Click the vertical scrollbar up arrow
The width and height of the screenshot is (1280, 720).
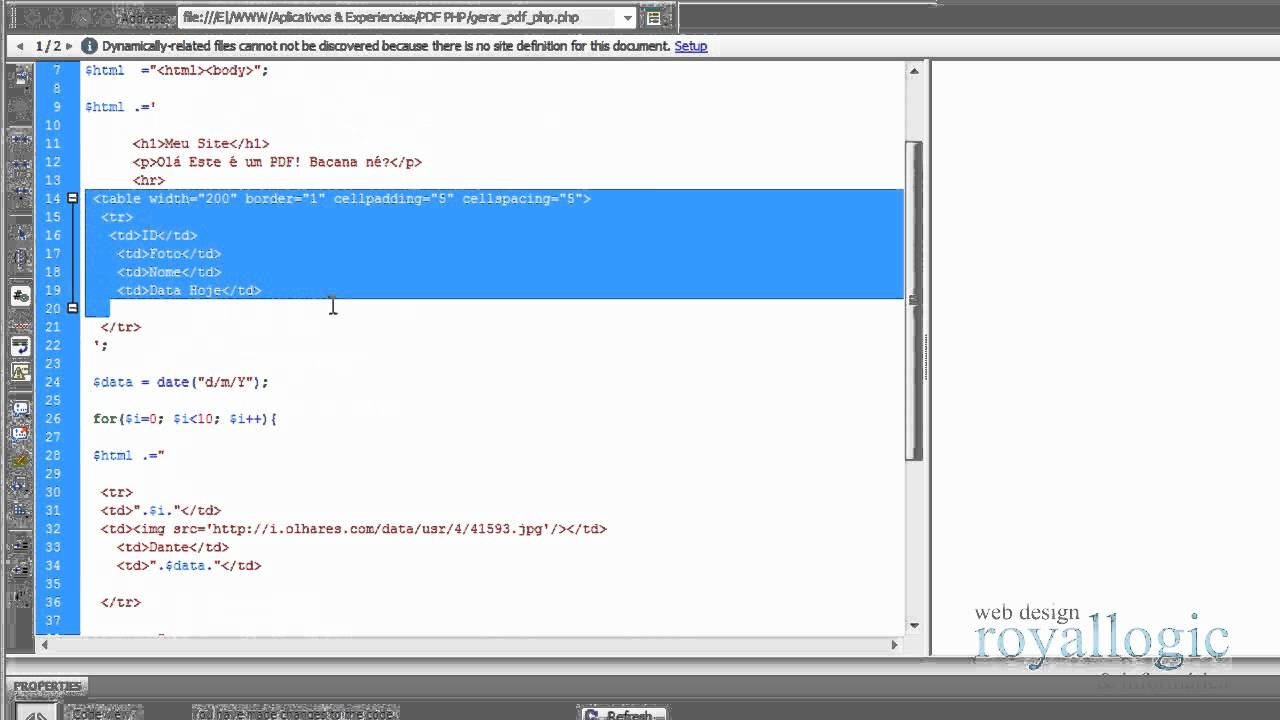click(x=914, y=71)
